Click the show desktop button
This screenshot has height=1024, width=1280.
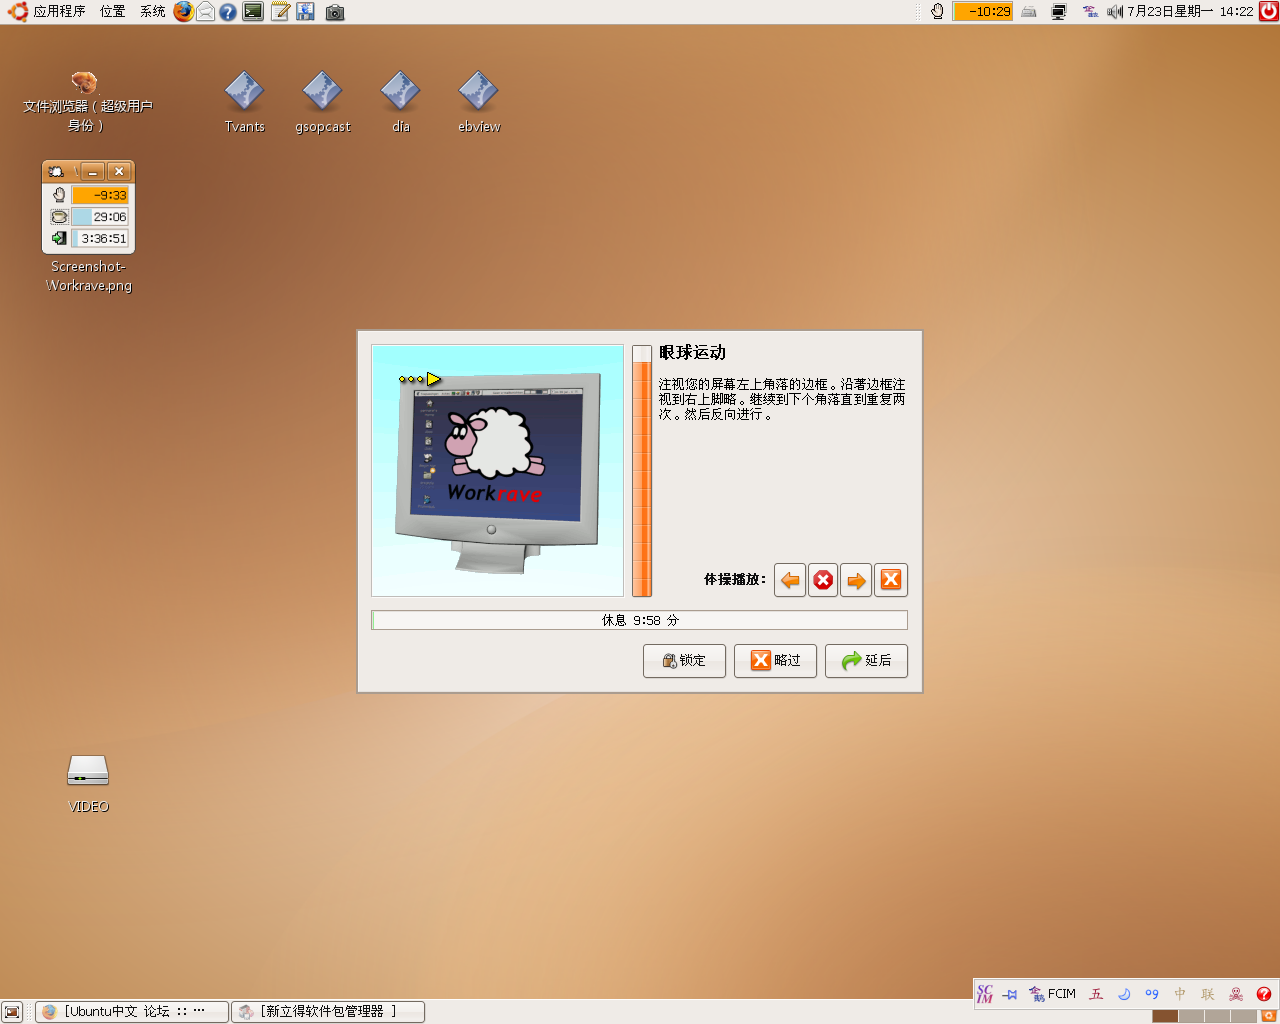[12, 1012]
